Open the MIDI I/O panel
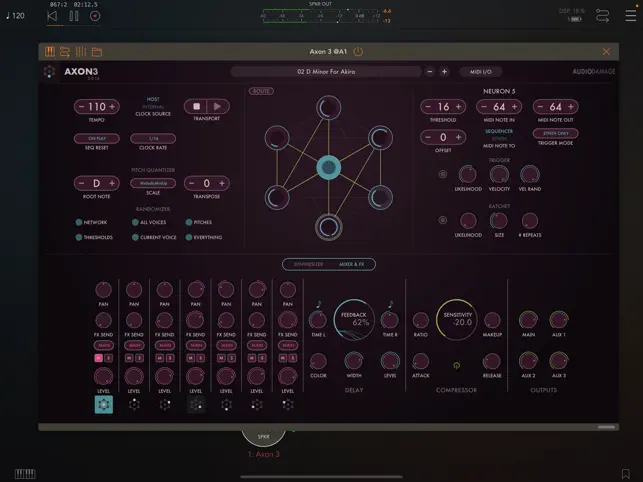Image resolution: width=643 pixels, height=482 pixels. [481, 72]
